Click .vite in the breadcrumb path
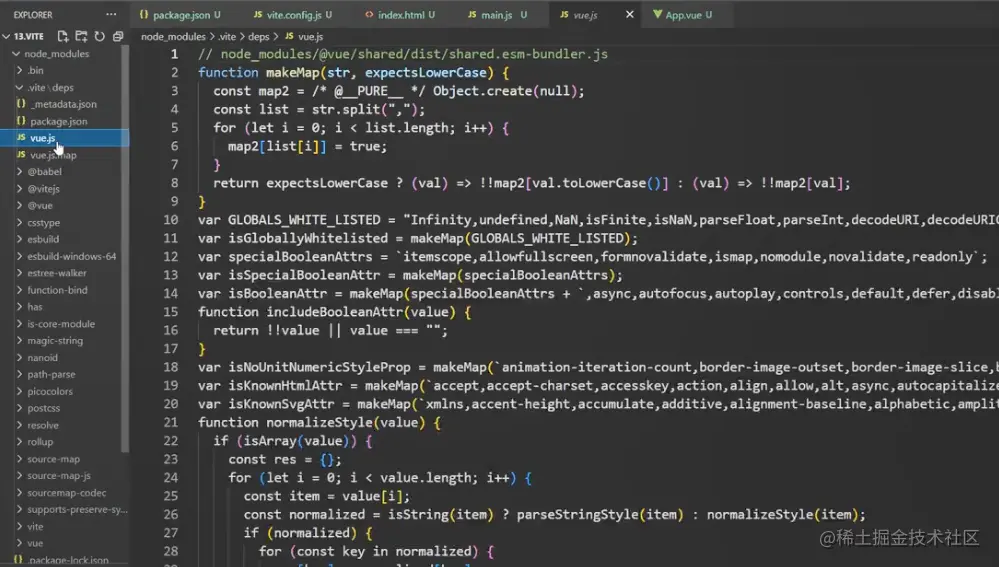999x567 pixels. point(227,36)
